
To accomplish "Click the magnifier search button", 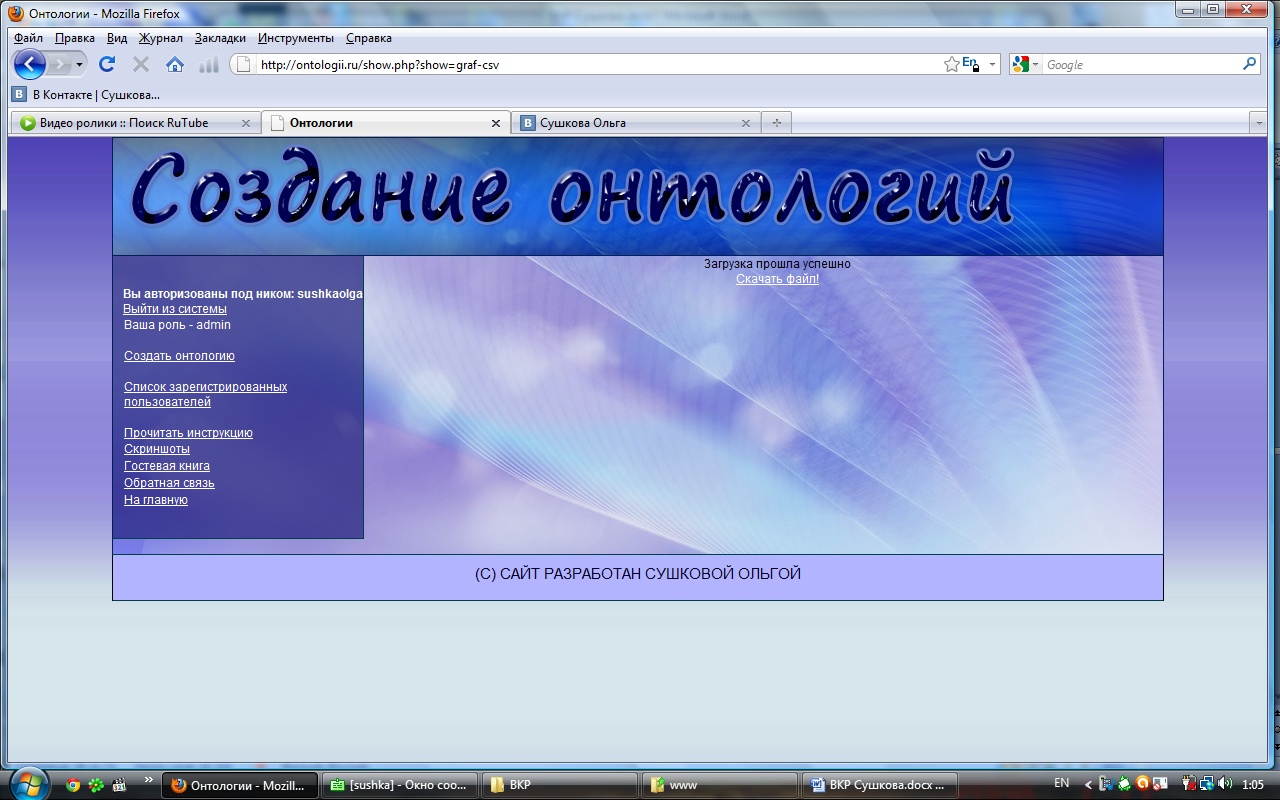I will coord(1249,64).
